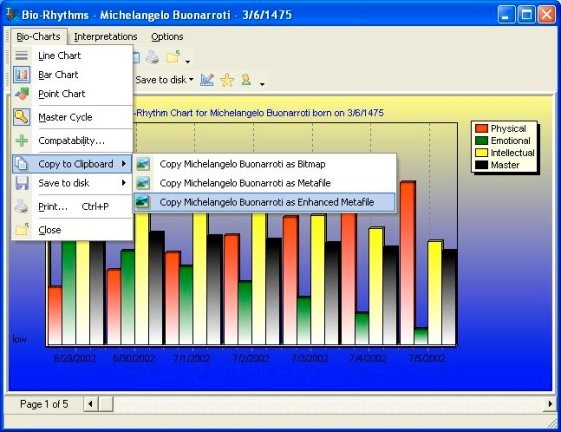Click the red Physical legend swatch
Screen dimensions: 561x432
[481, 128]
